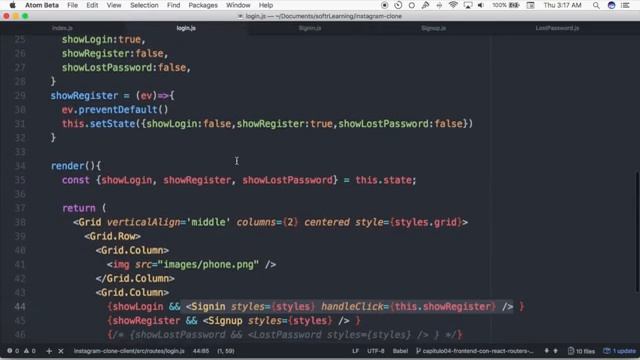Click the Grid.Row opening tag
Viewport: 640px width, 360px height.
click(113, 236)
